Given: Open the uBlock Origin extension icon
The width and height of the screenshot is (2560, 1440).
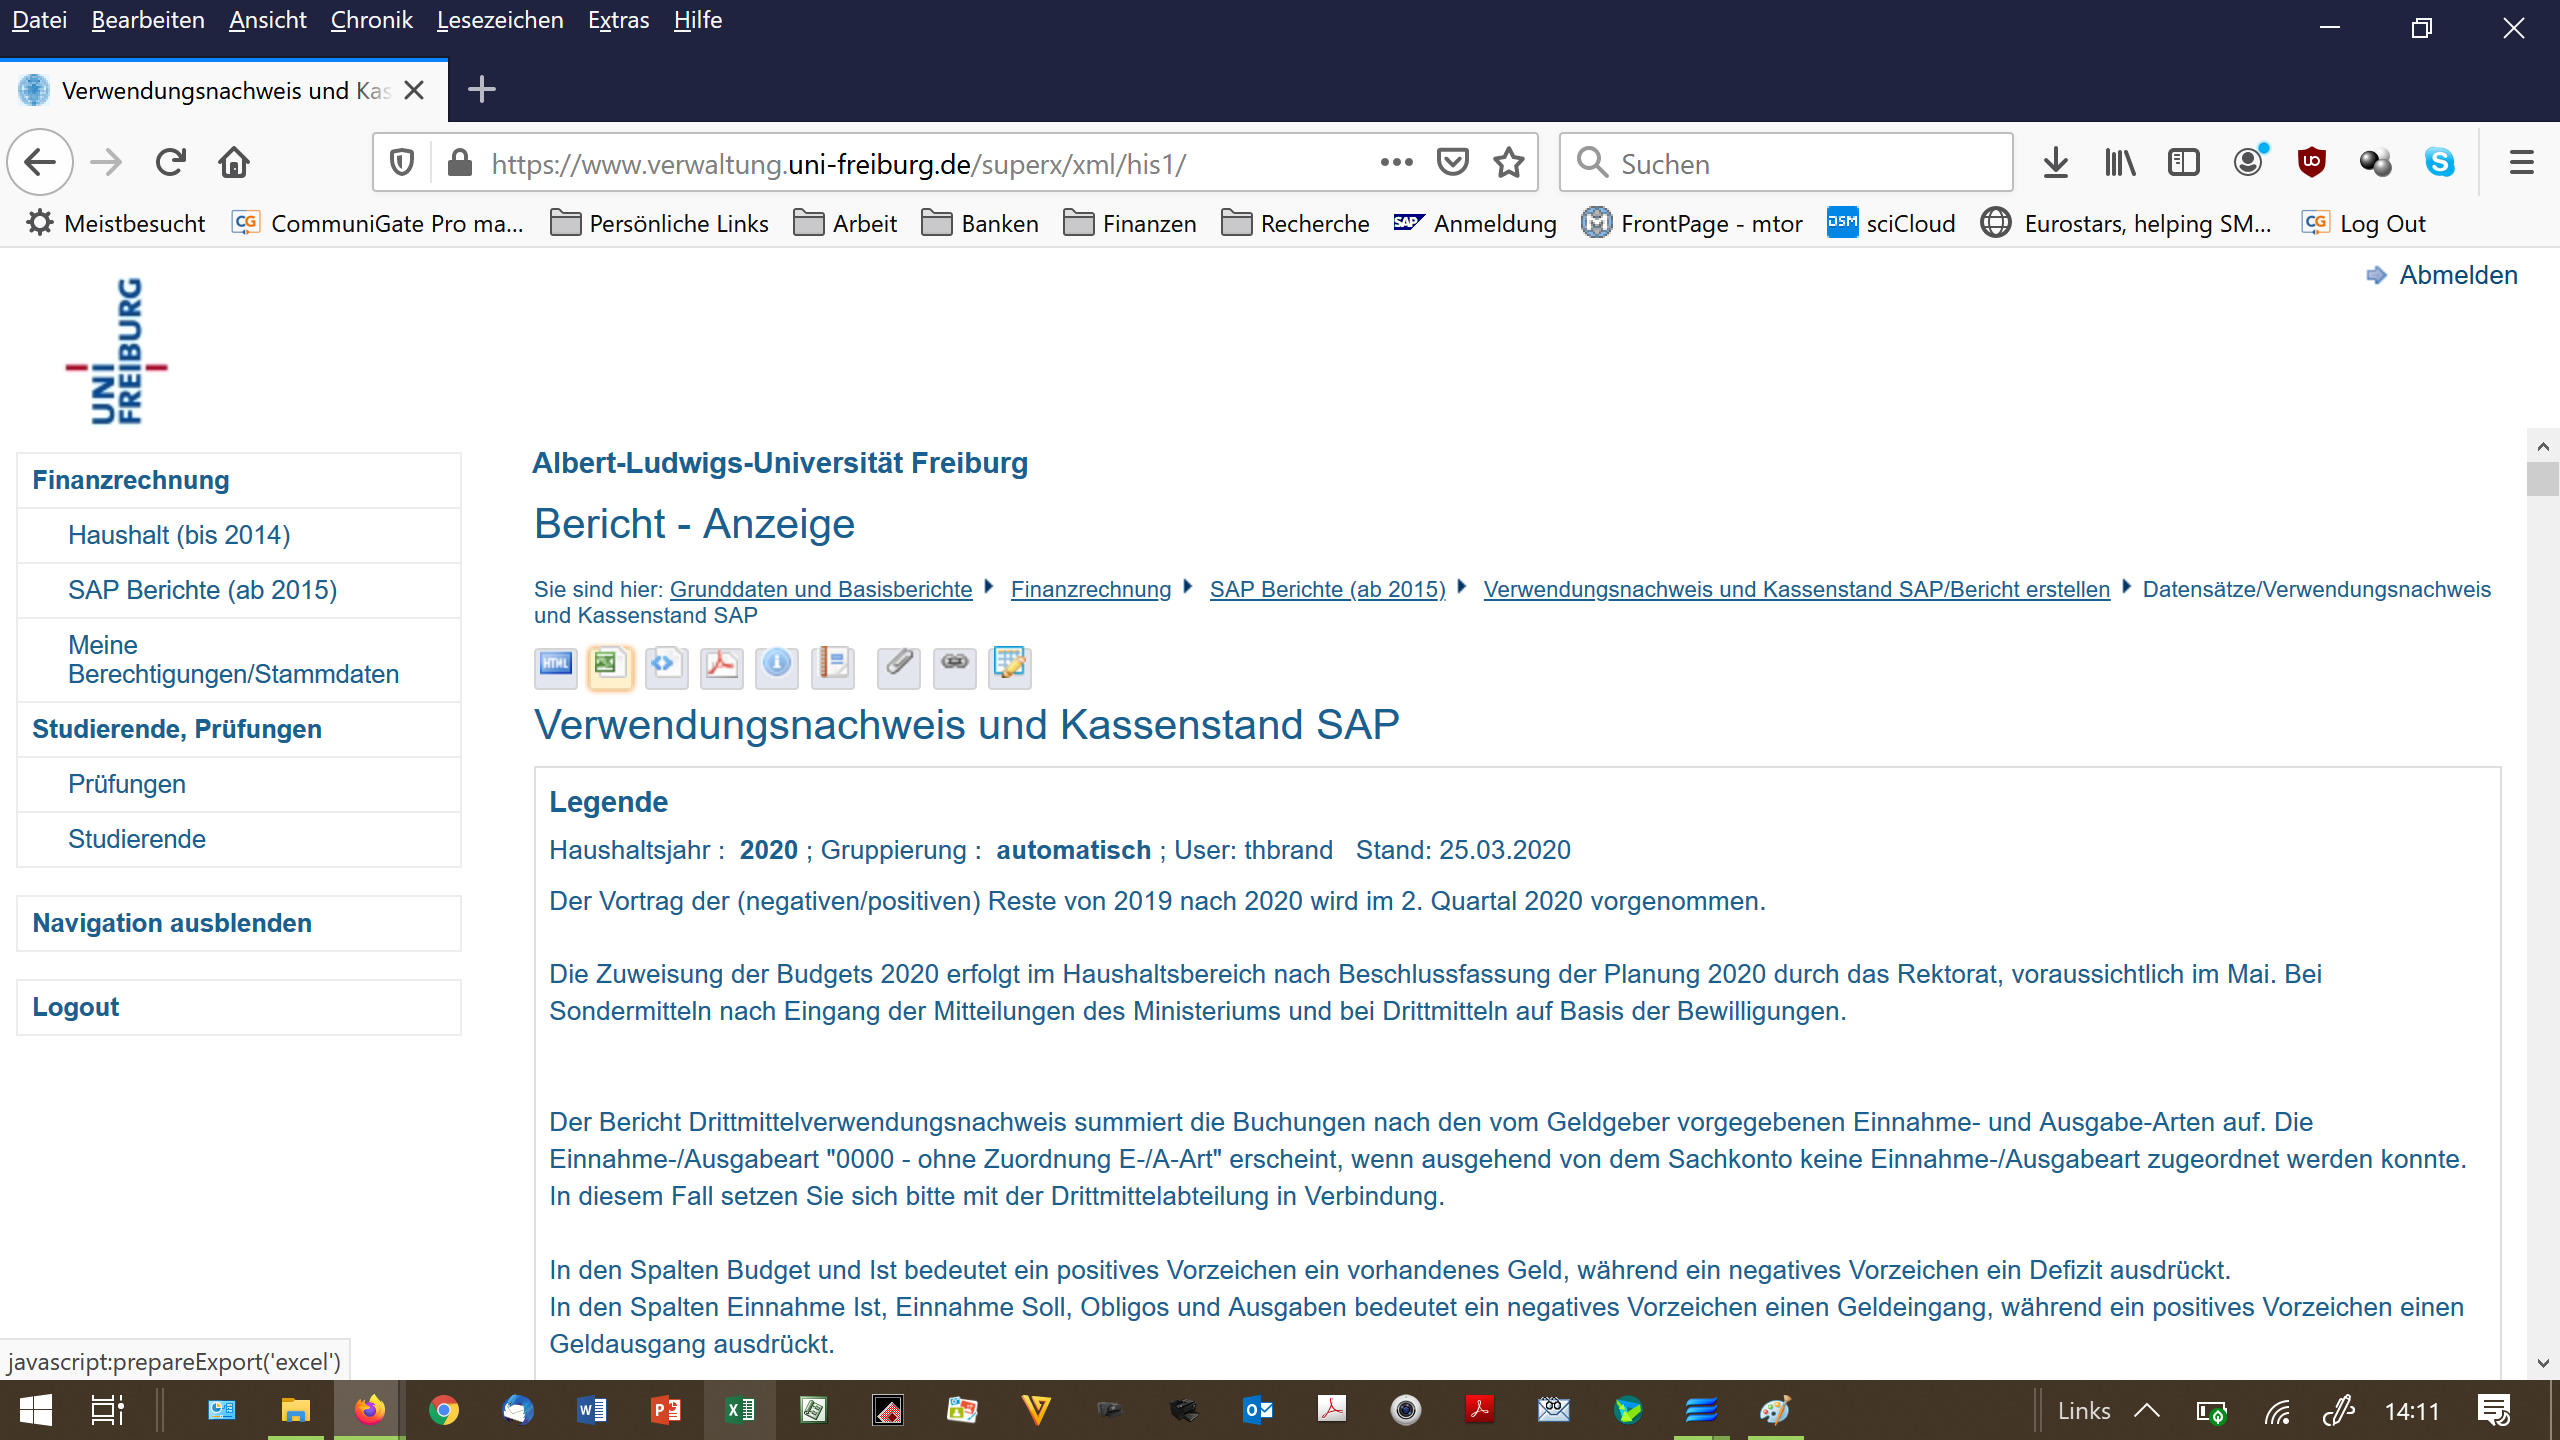Looking at the screenshot, I should [2311, 162].
